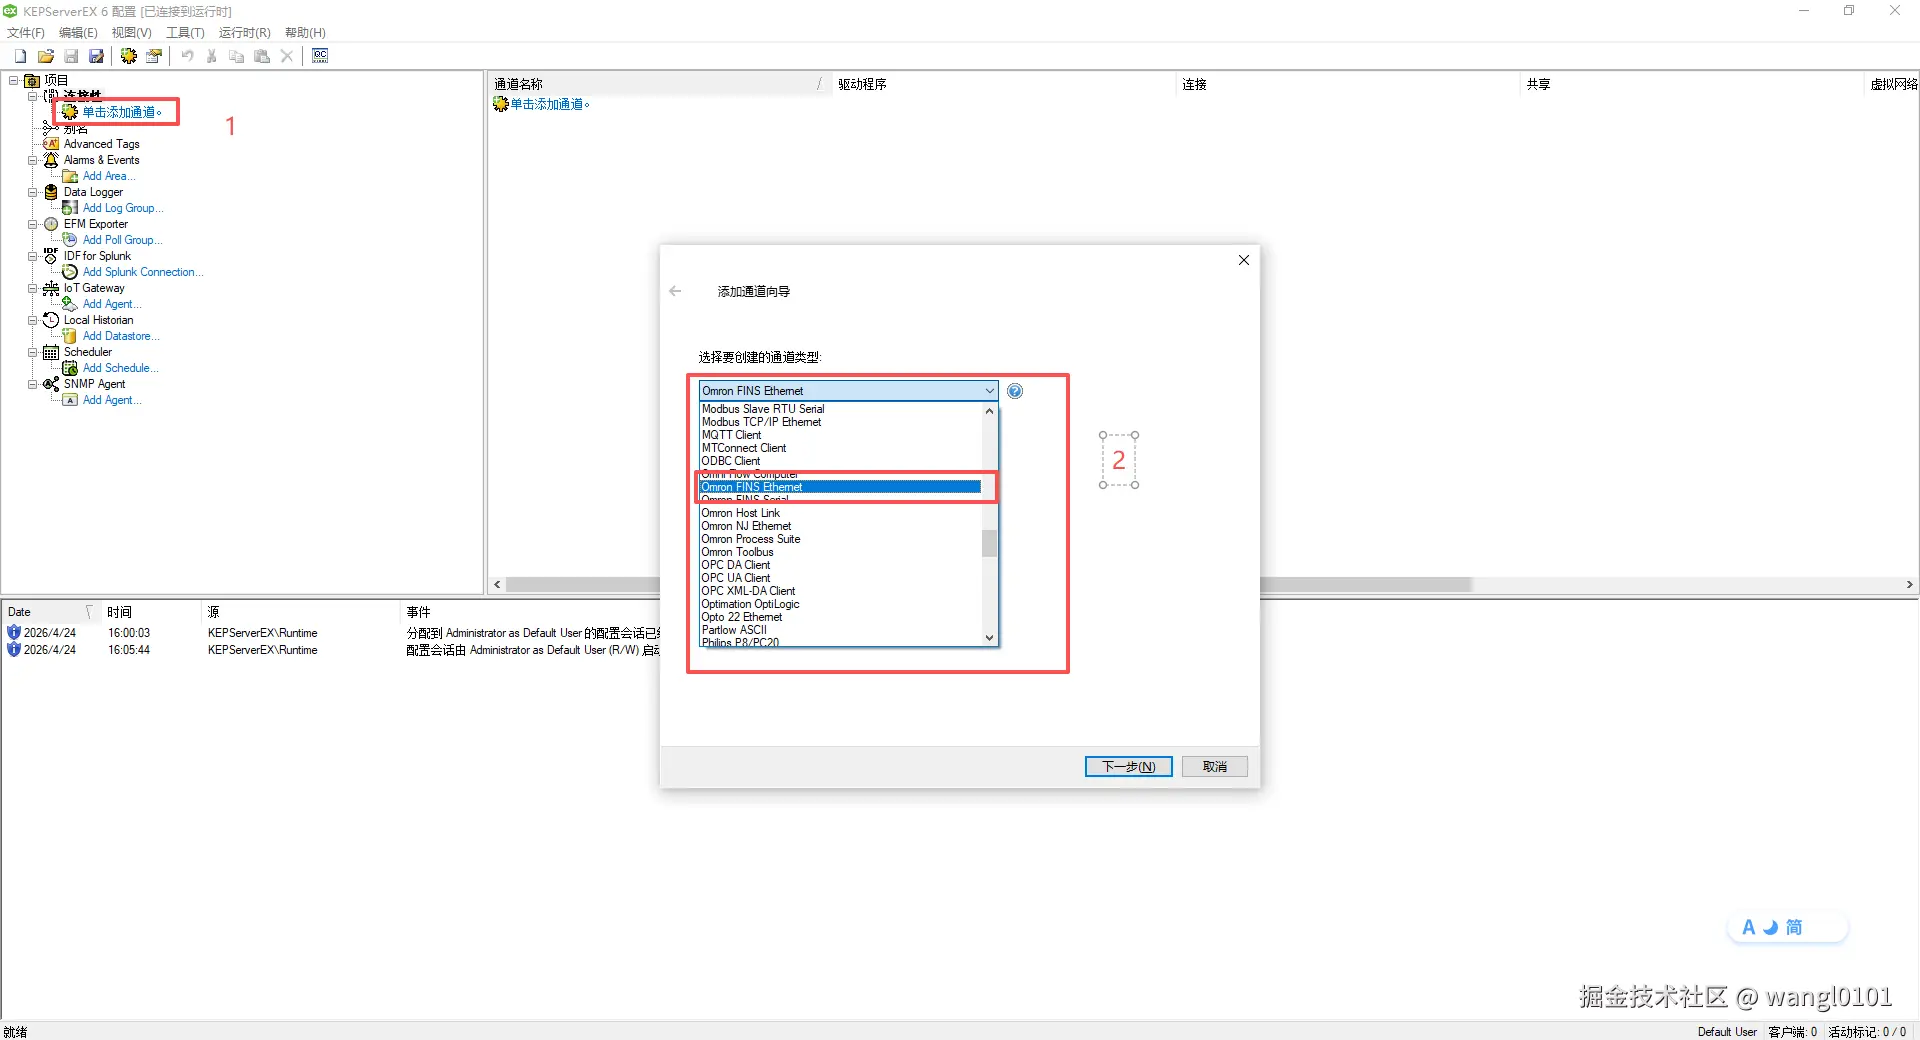1920x1040 pixels.
Task: Click the Add Splunk Connection... link
Action: [x=142, y=272]
